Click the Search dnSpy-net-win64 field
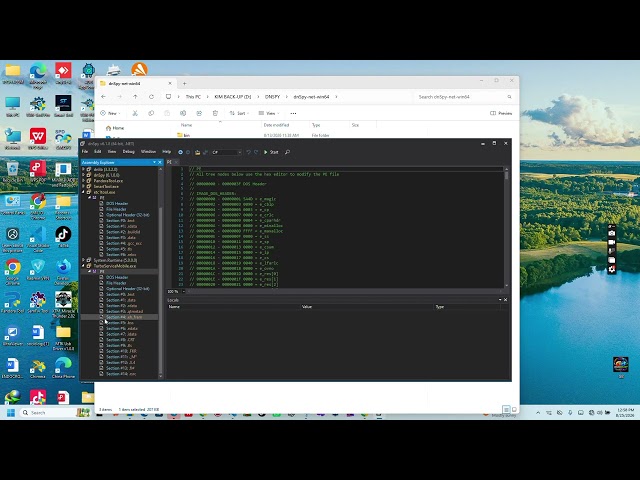Image resolution: width=640 pixels, height=480 pixels. (x=464, y=97)
